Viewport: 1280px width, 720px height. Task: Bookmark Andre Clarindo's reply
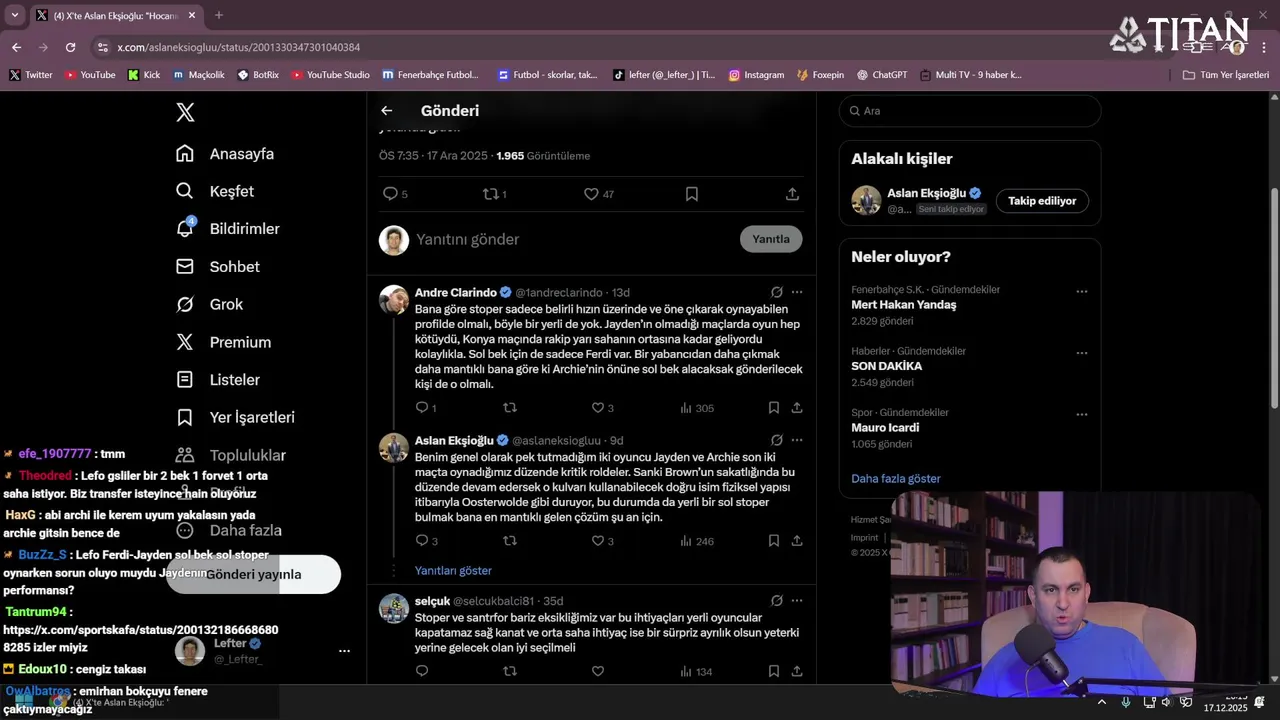(774, 408)
